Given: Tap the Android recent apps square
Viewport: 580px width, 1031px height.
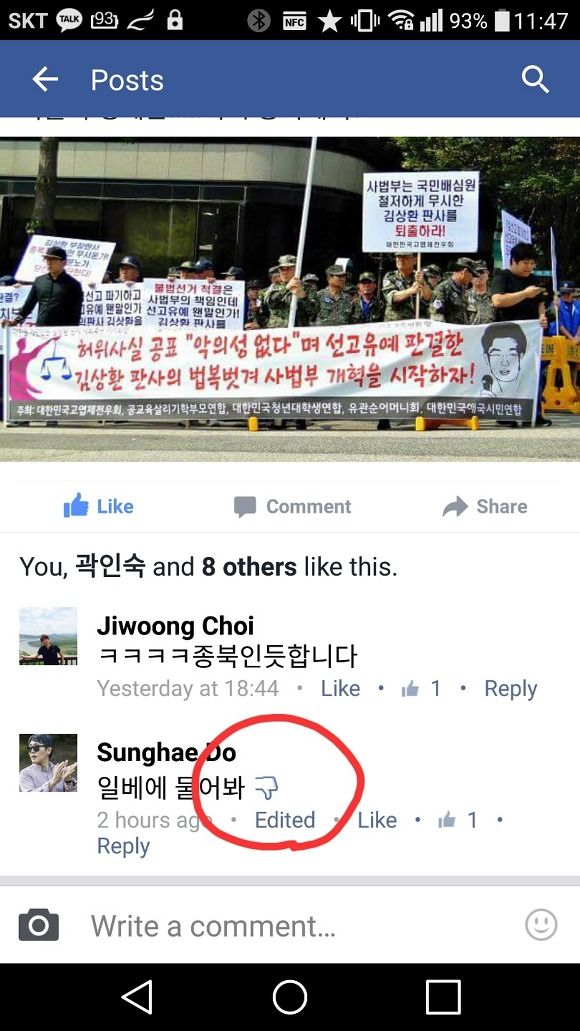Looking at the screenshot, I should tap(443, 997).
